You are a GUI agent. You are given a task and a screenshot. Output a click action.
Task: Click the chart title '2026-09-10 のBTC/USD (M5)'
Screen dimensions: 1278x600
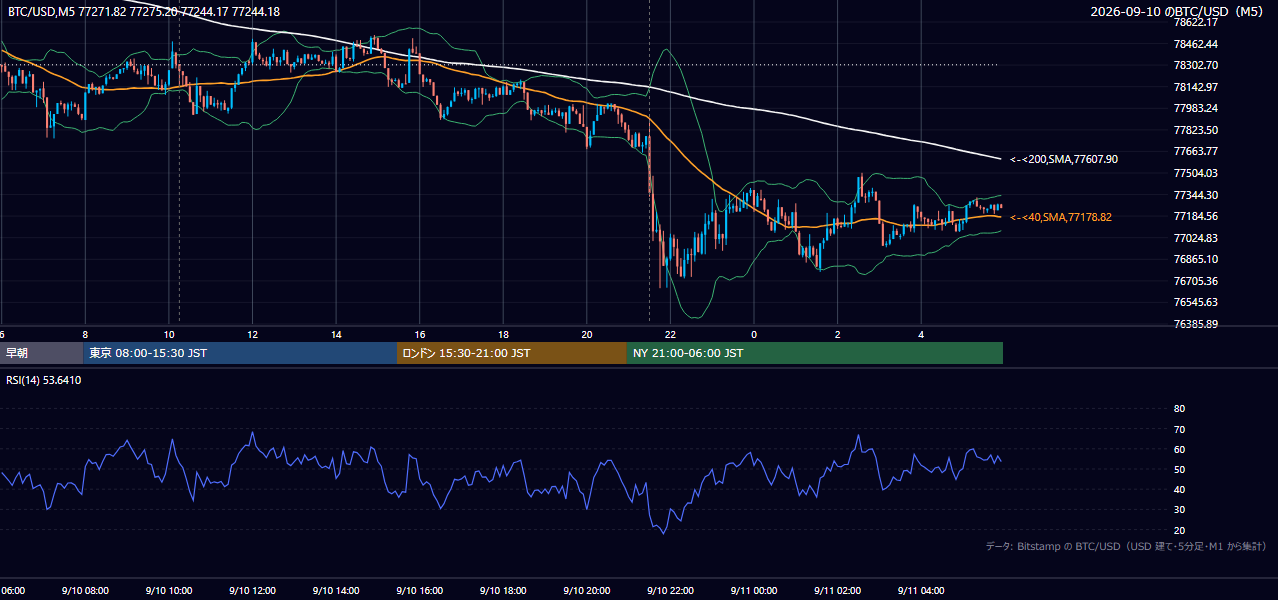[x=1174, y=11]
